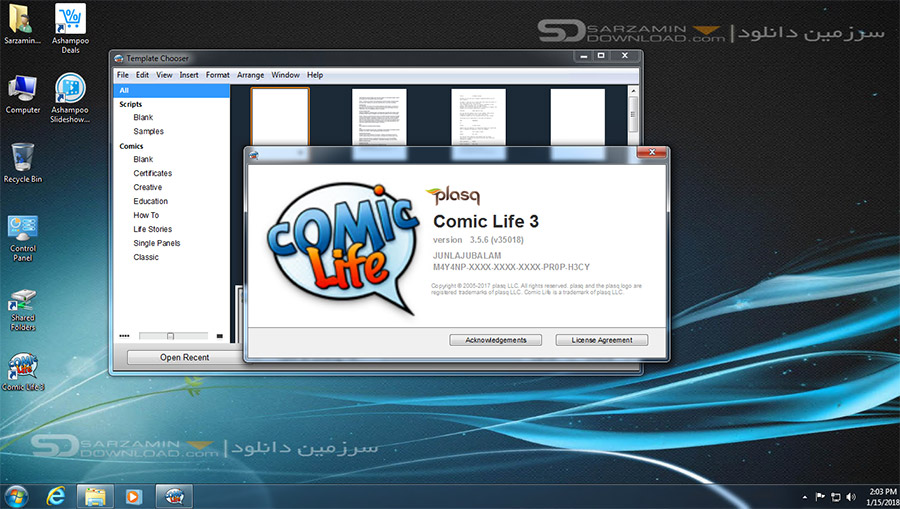The image size is (900, 509).
Task: Open the Sarzamin folder desktop icon
Action: [x=22, y=24]
